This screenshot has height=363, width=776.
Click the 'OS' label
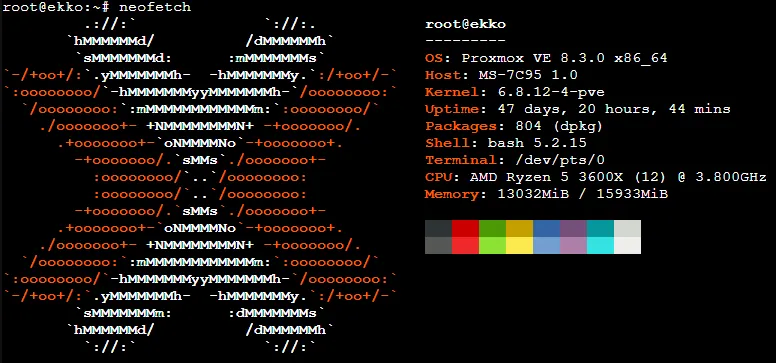coord(434,58)
